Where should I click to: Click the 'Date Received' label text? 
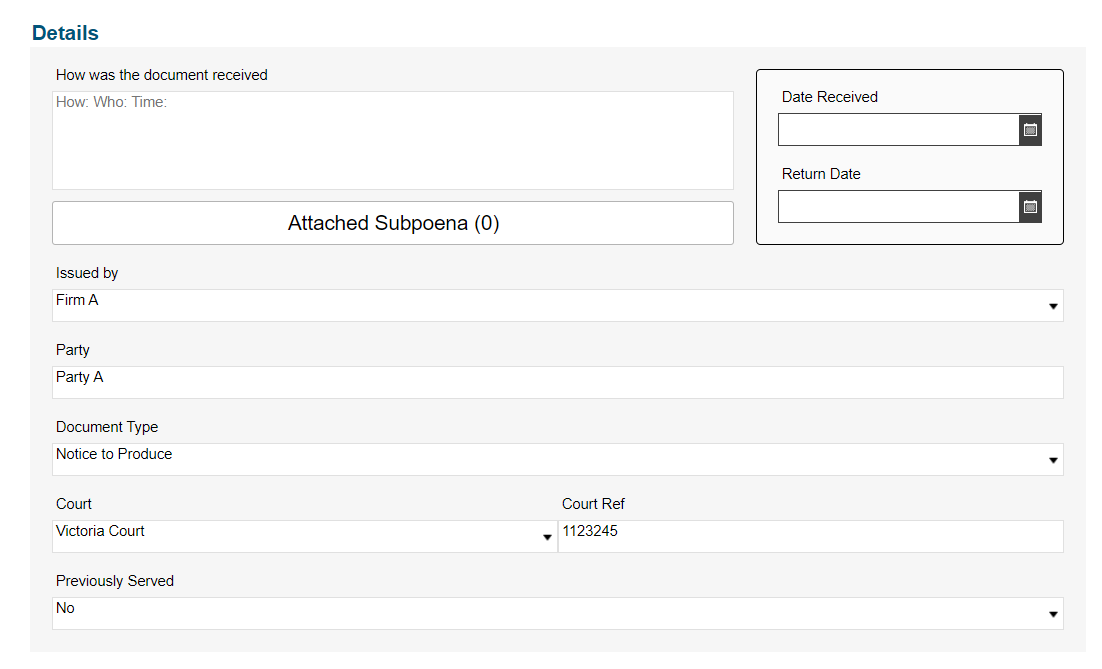click(x=829, y=97)
